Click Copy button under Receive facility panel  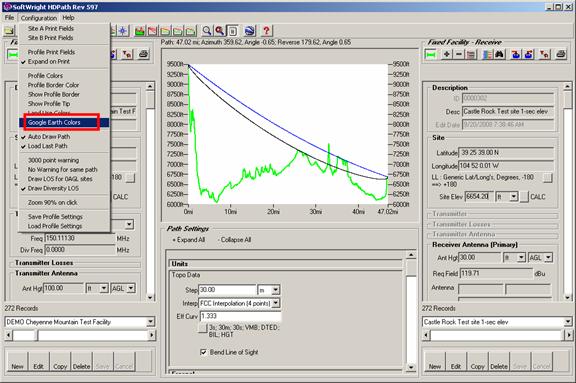click(477, 361)
